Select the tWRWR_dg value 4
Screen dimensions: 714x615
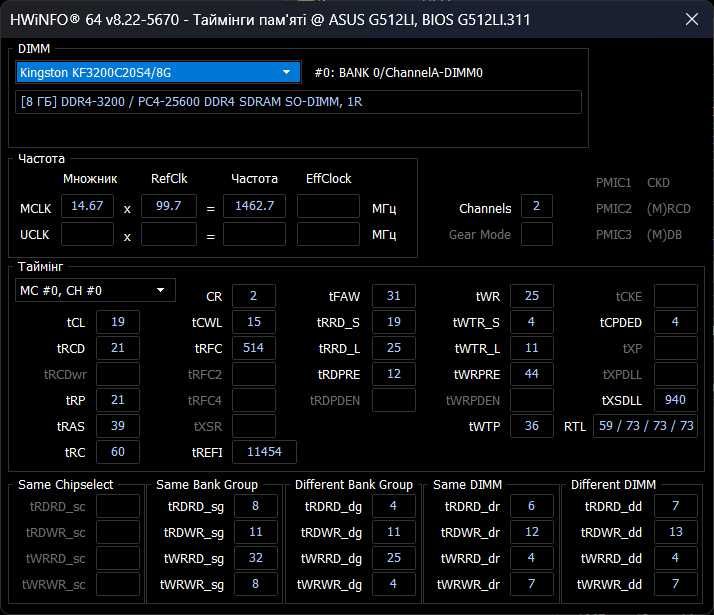point(394,584)
